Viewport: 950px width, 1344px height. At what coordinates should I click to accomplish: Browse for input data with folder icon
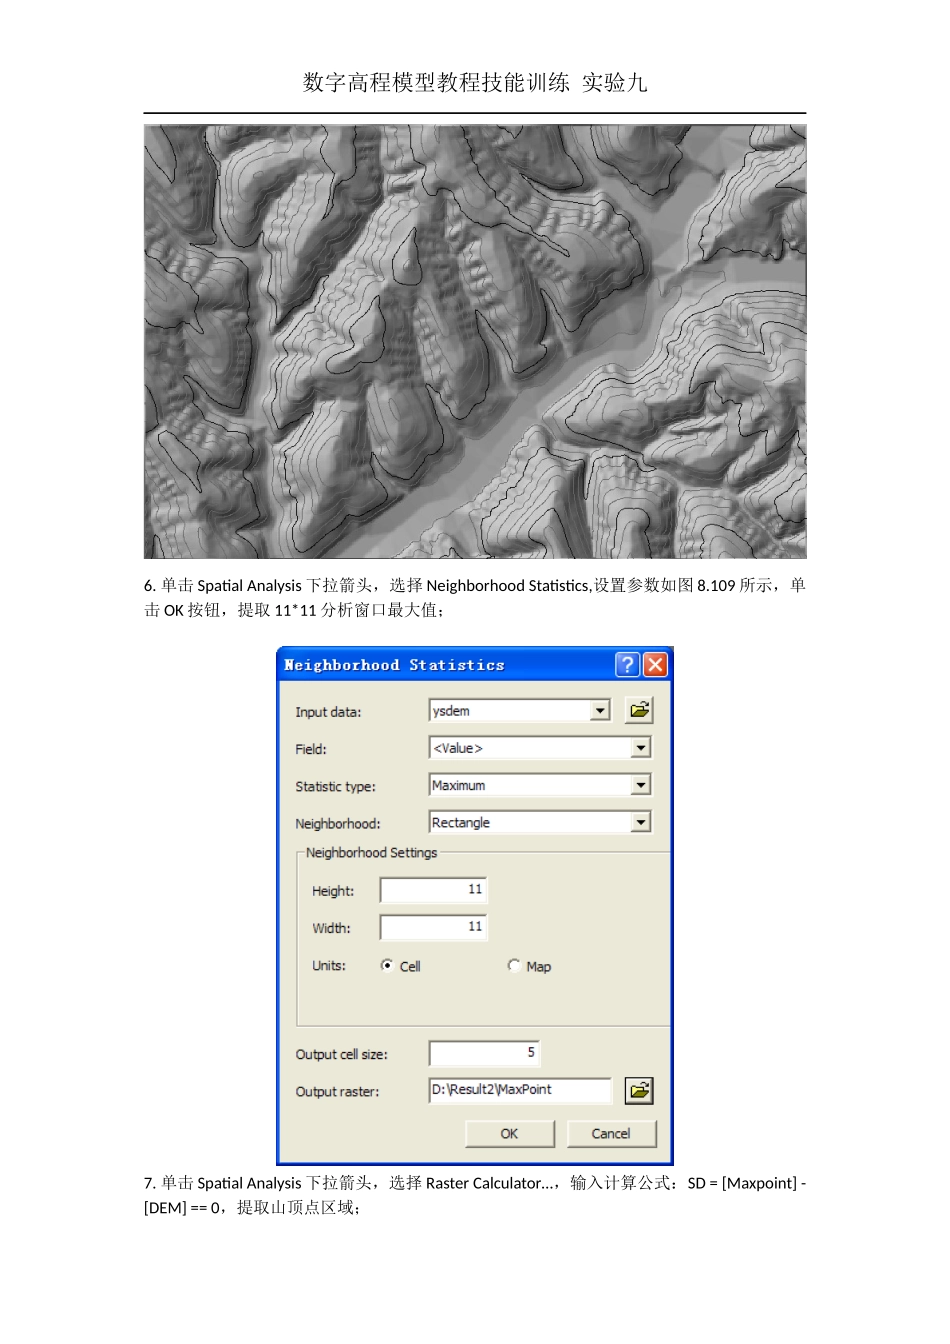click(639, 711)
